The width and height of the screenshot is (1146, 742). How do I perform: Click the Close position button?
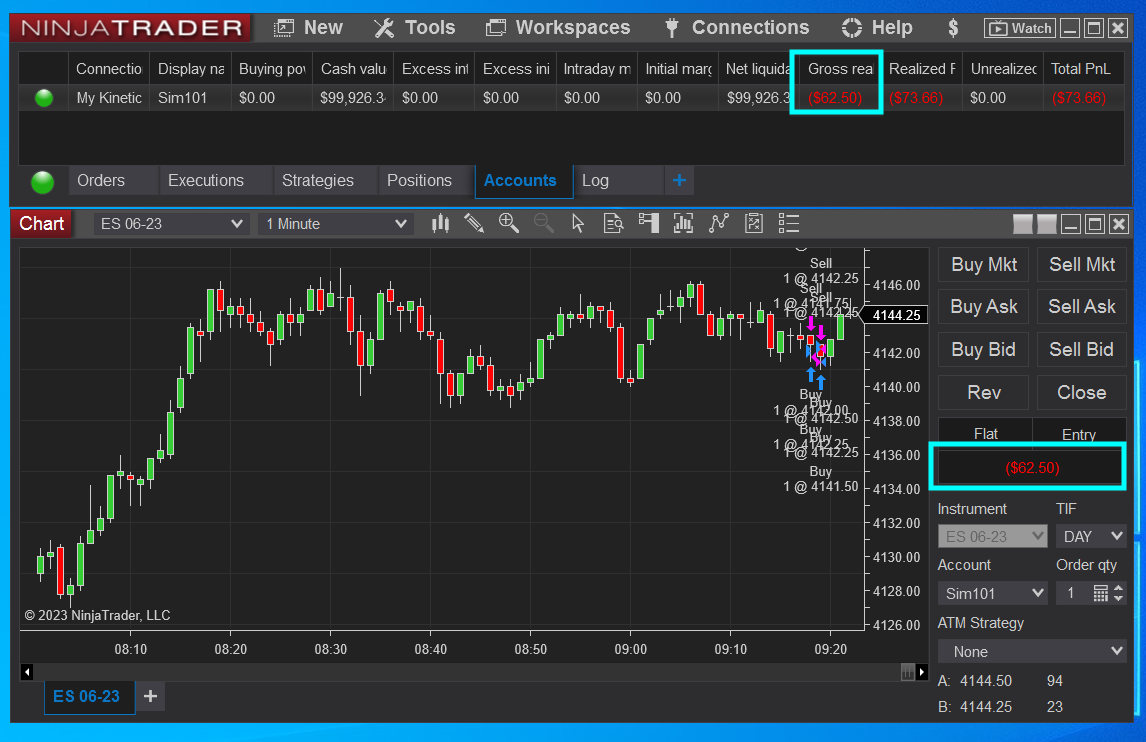coord(1082,393)
